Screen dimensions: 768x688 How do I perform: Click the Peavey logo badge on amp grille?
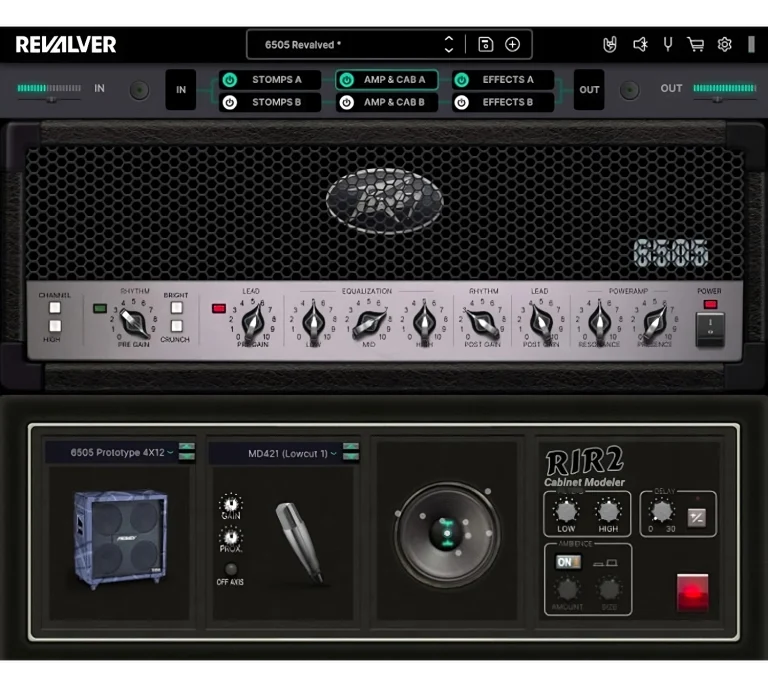(384, 201)
